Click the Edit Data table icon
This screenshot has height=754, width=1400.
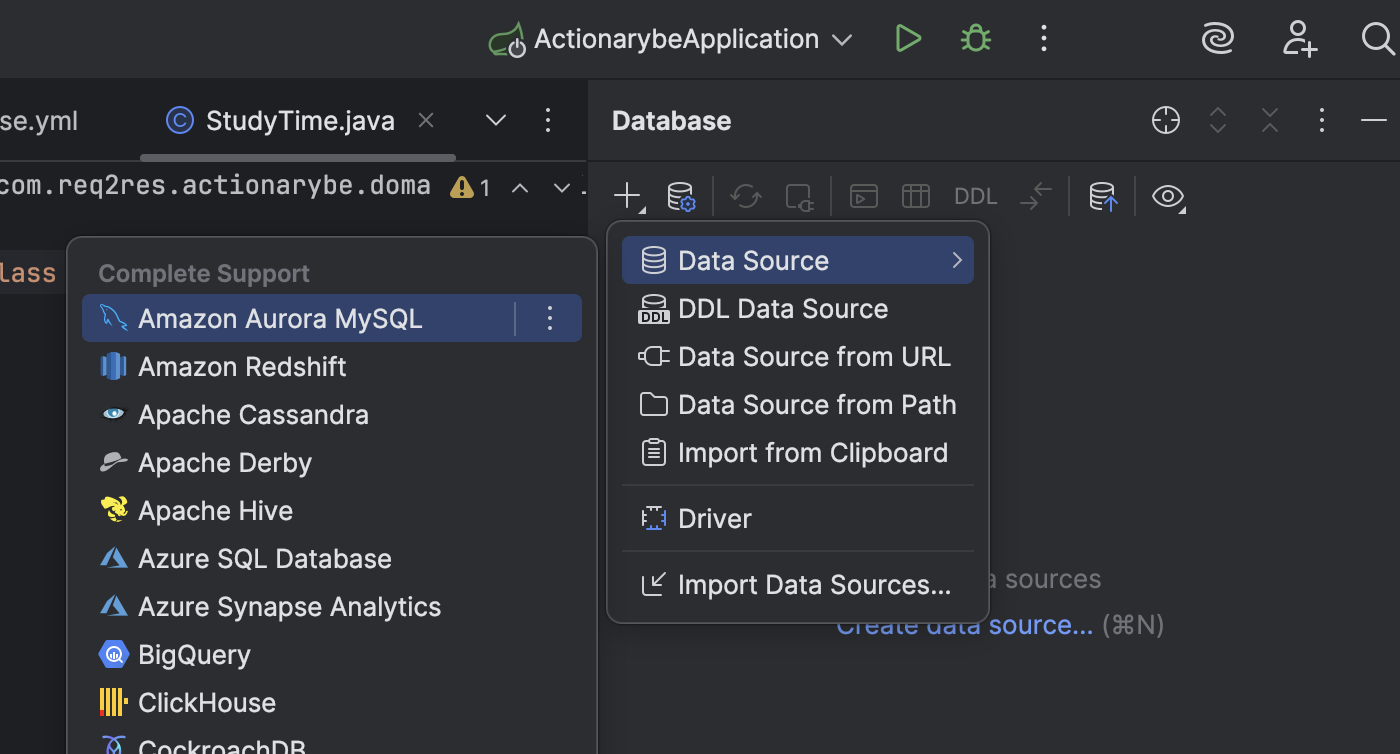click(x=916, y=196)
